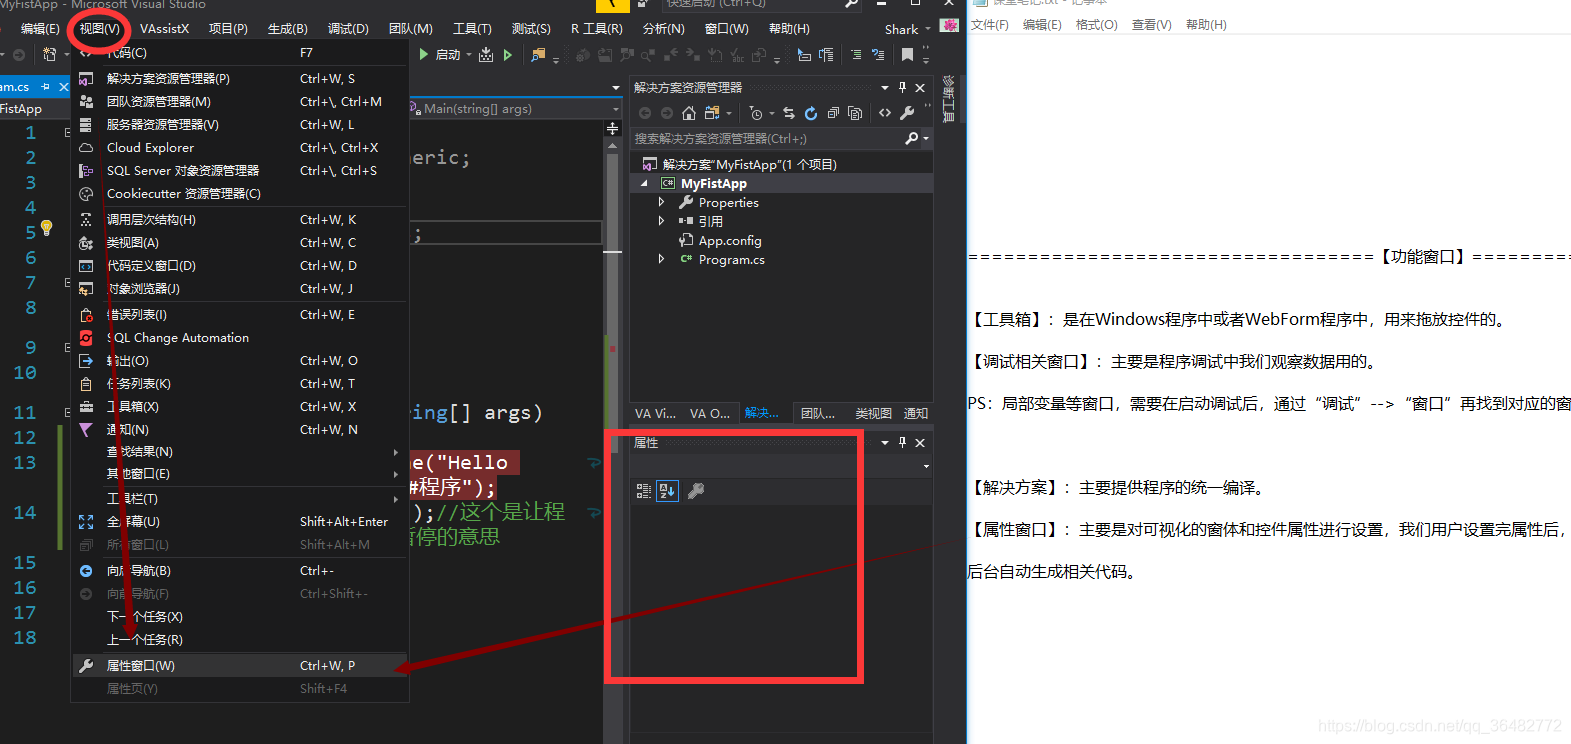Open the 诊断工具 side tab
Screen dimensions: 1571x744
(x=949, y=98)
